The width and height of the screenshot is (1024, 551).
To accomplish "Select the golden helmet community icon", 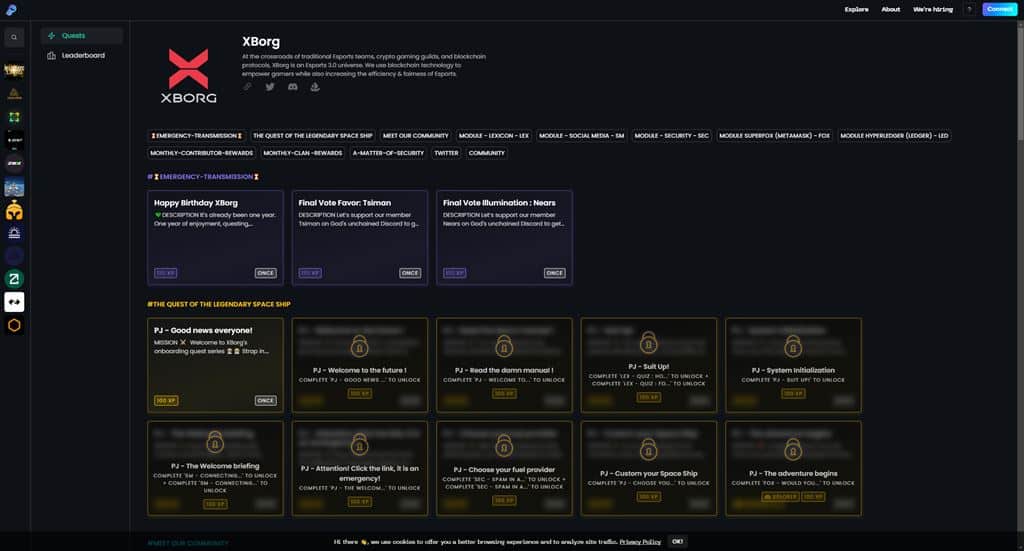I will coord(14,210).
